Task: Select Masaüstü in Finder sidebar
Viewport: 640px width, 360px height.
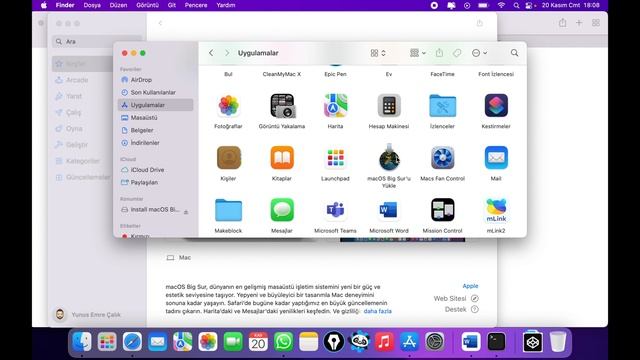Action: (156, 118)
